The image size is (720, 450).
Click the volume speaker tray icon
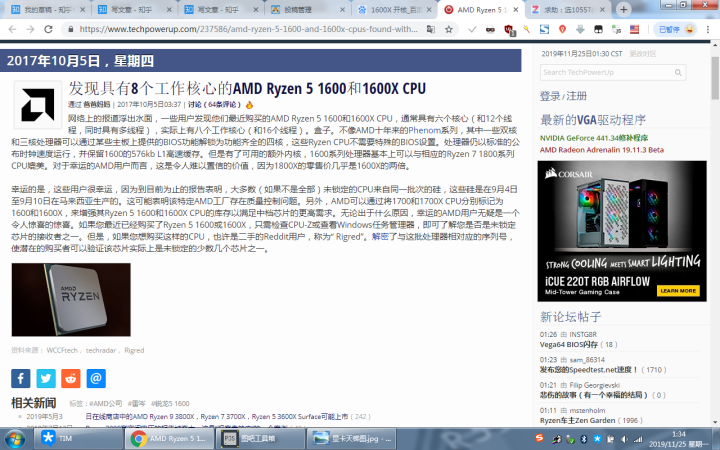(x=624, y=439)
